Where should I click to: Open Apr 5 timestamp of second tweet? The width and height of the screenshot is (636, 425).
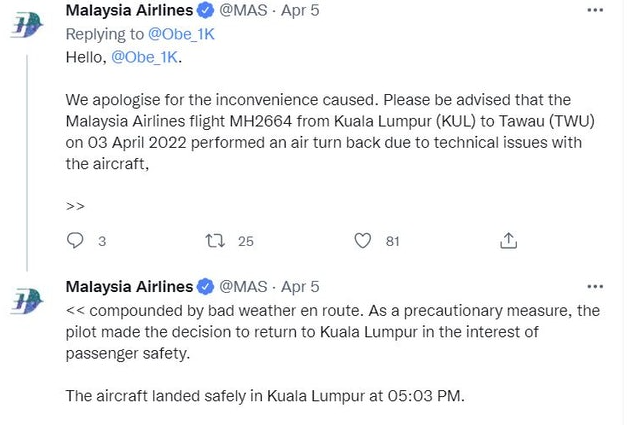[300, 287]
